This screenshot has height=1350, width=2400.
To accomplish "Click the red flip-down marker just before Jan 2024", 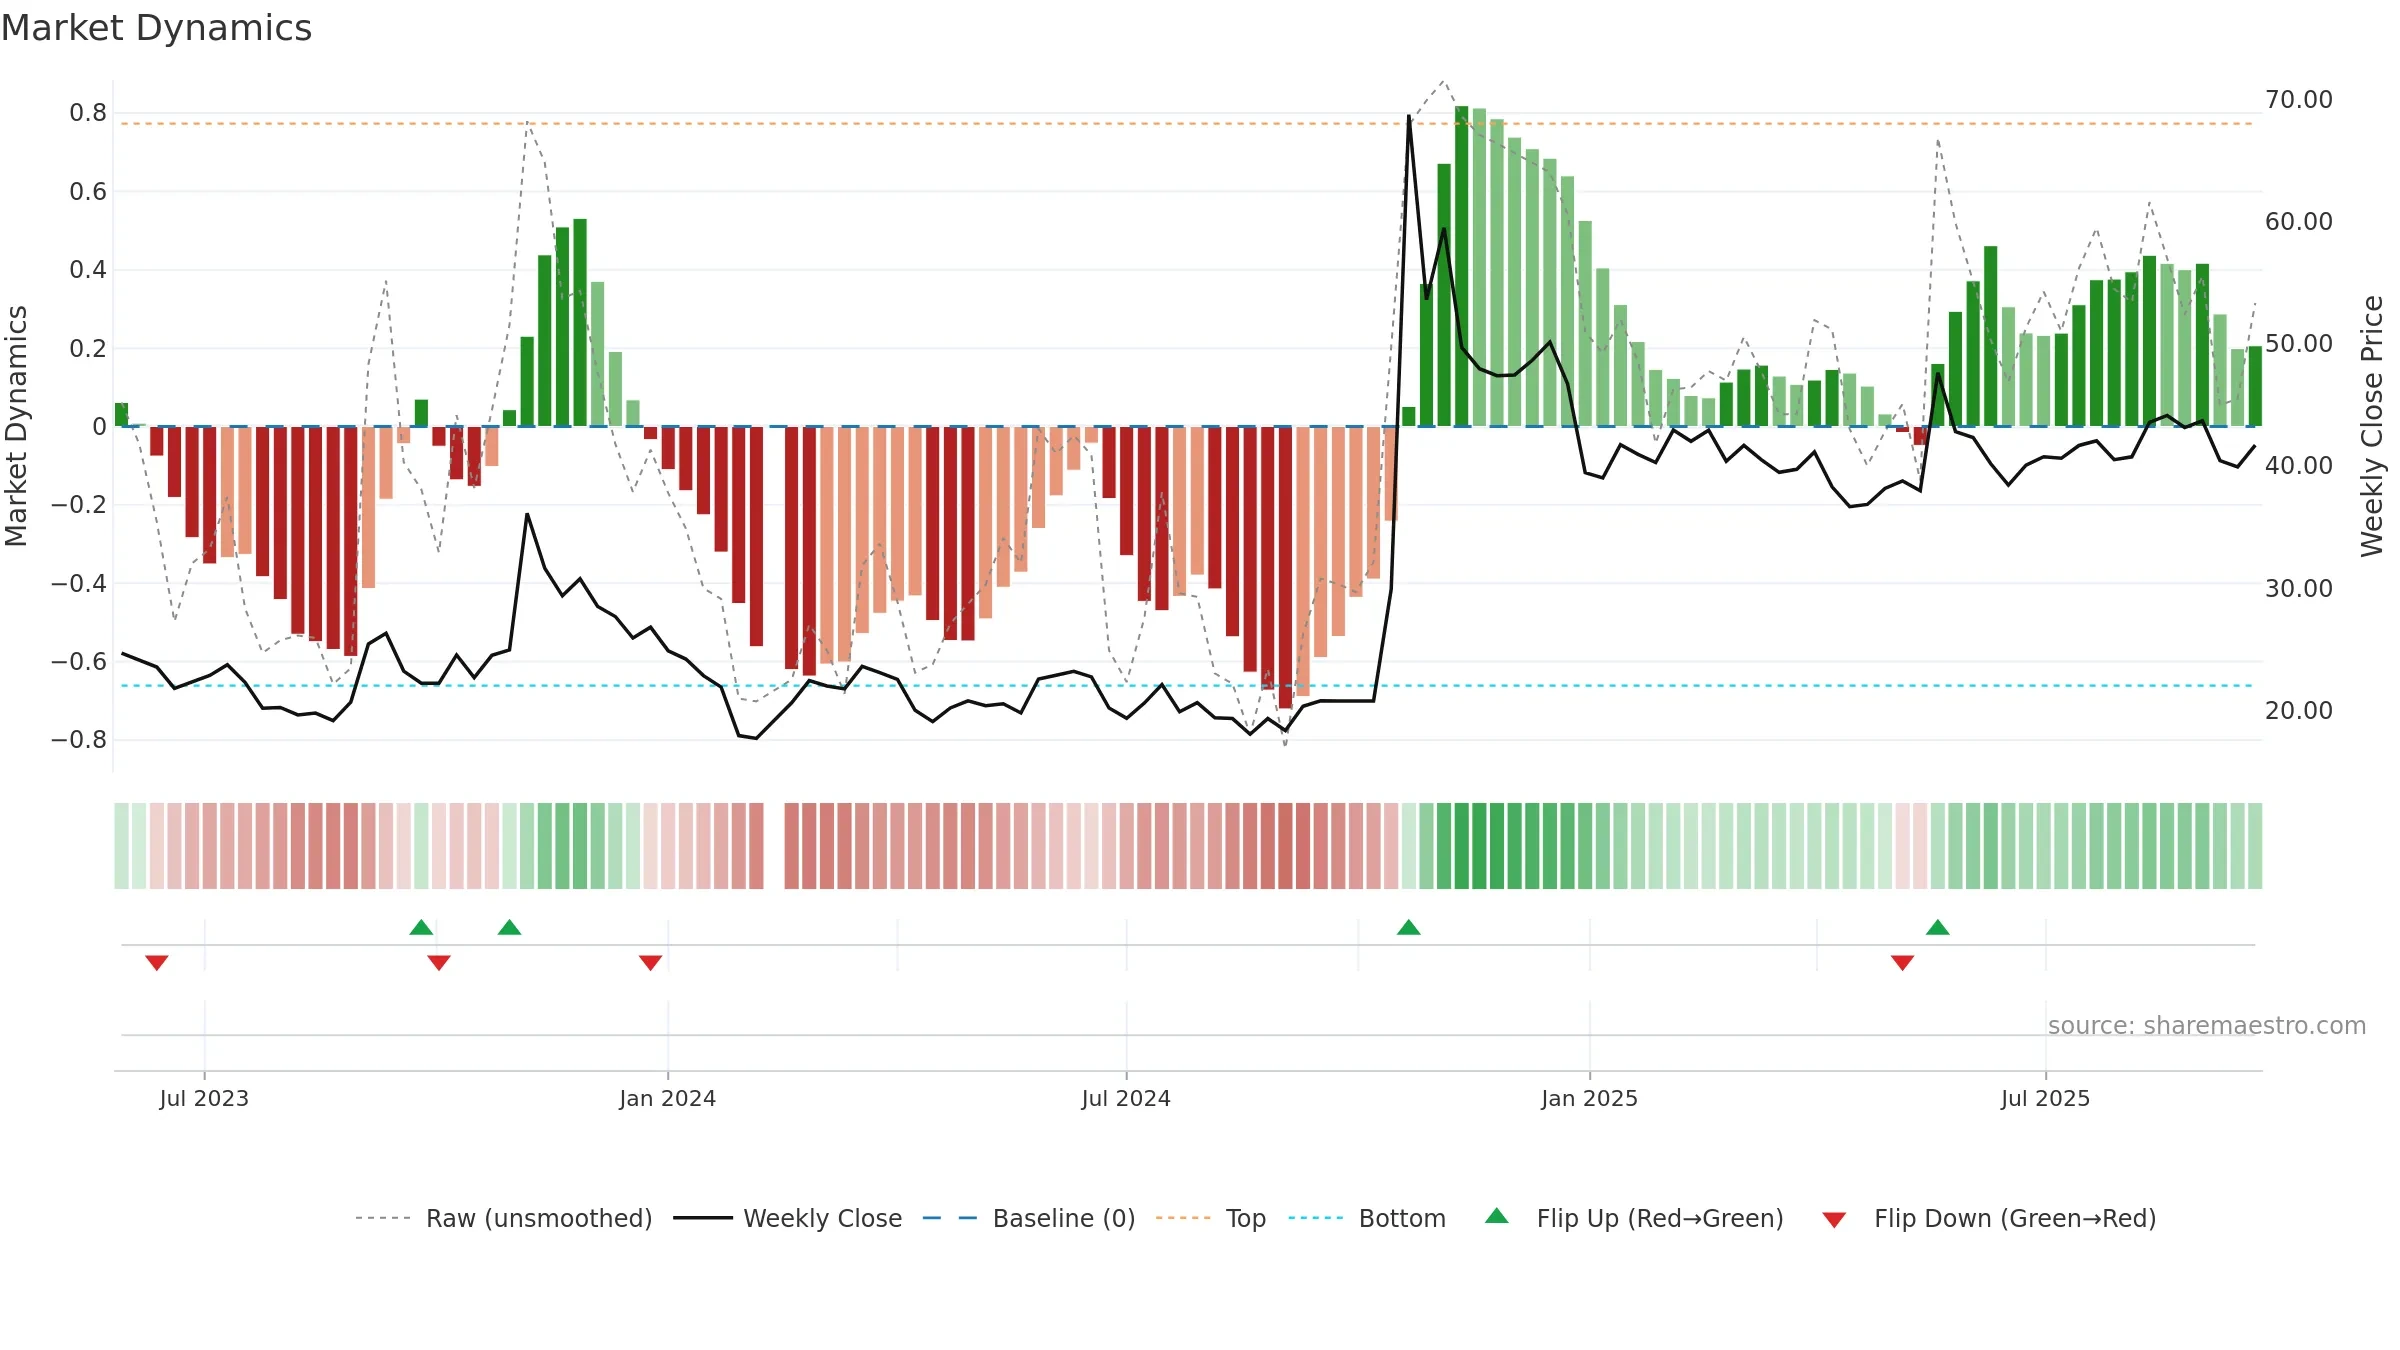I will 650,962.
